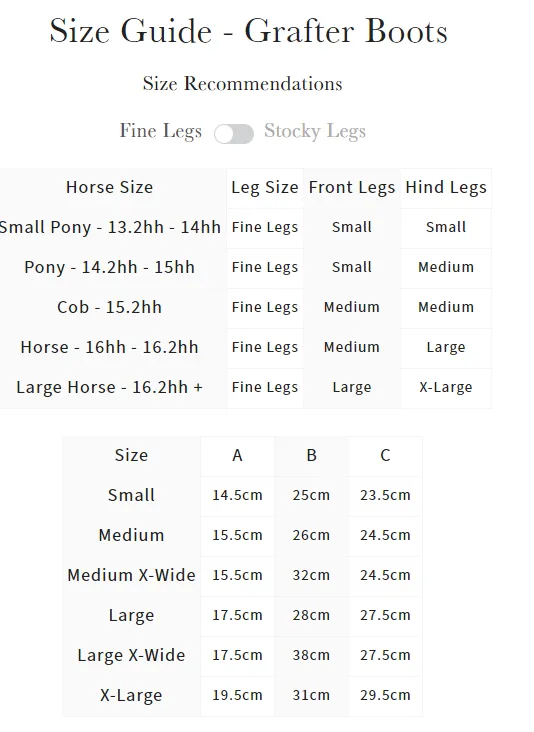Click the X-Large hind legs cell for Large Horse

446,387
